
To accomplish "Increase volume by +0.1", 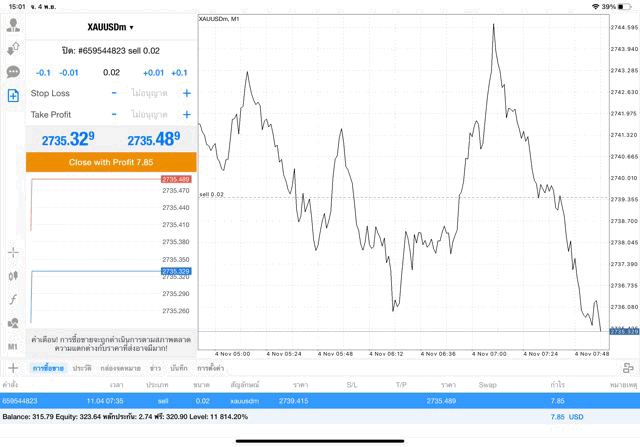I will point(179,72).
